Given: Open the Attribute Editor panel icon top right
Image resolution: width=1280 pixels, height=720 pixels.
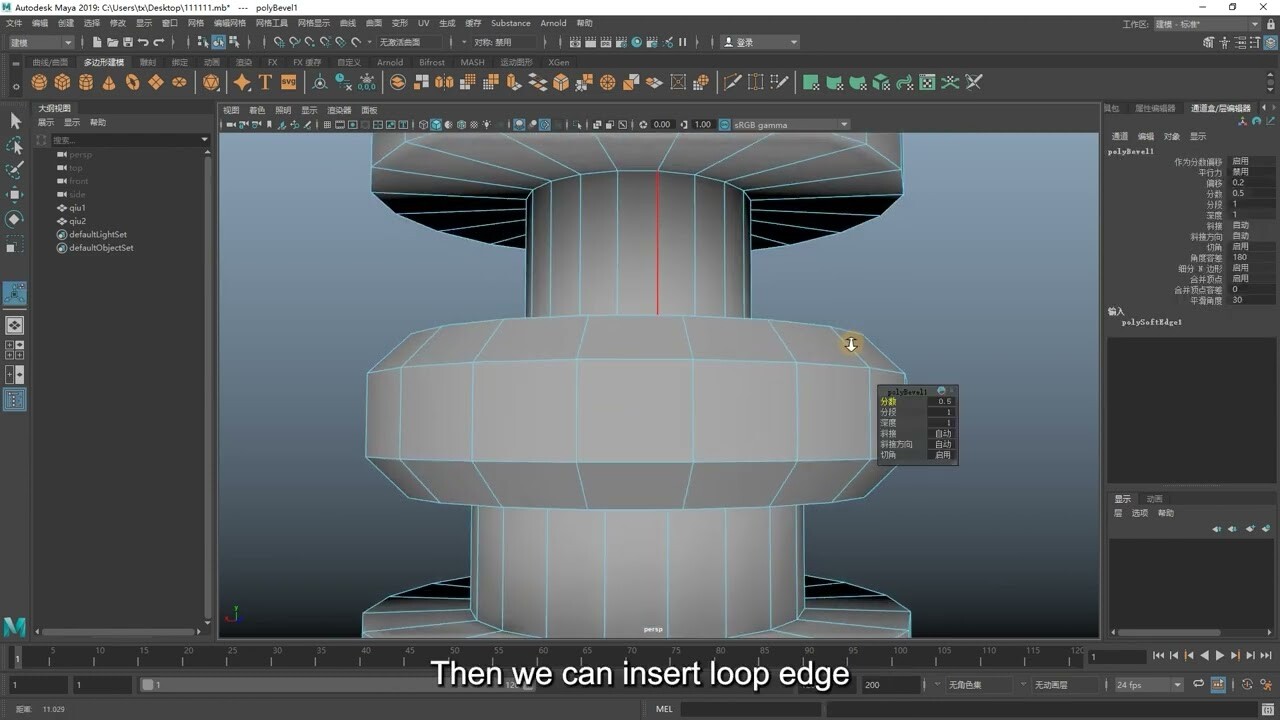Looking at the screenshot, I should 1240,42.
